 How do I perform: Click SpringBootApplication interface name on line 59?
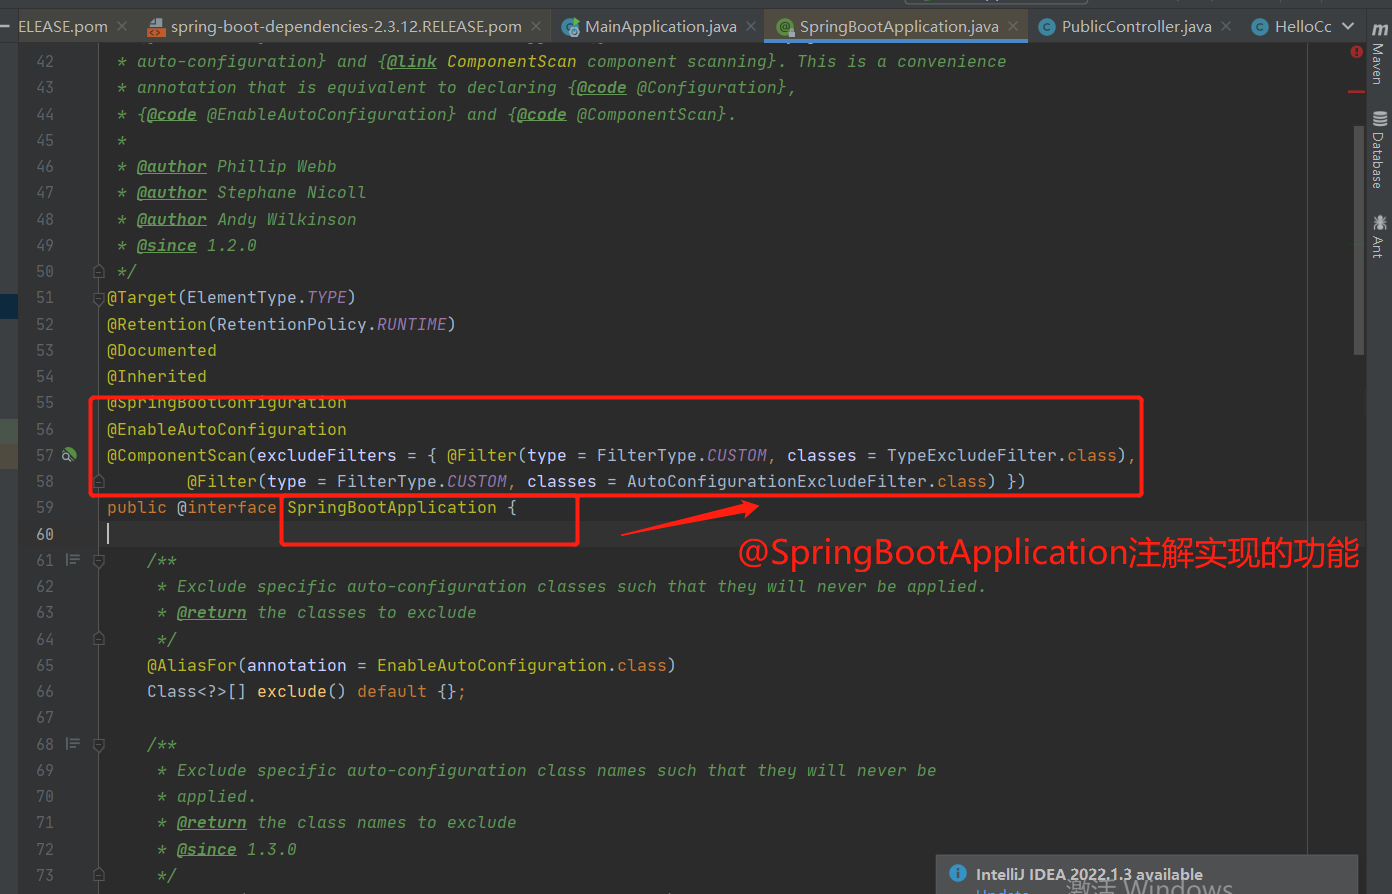click(x=392, y=507)
